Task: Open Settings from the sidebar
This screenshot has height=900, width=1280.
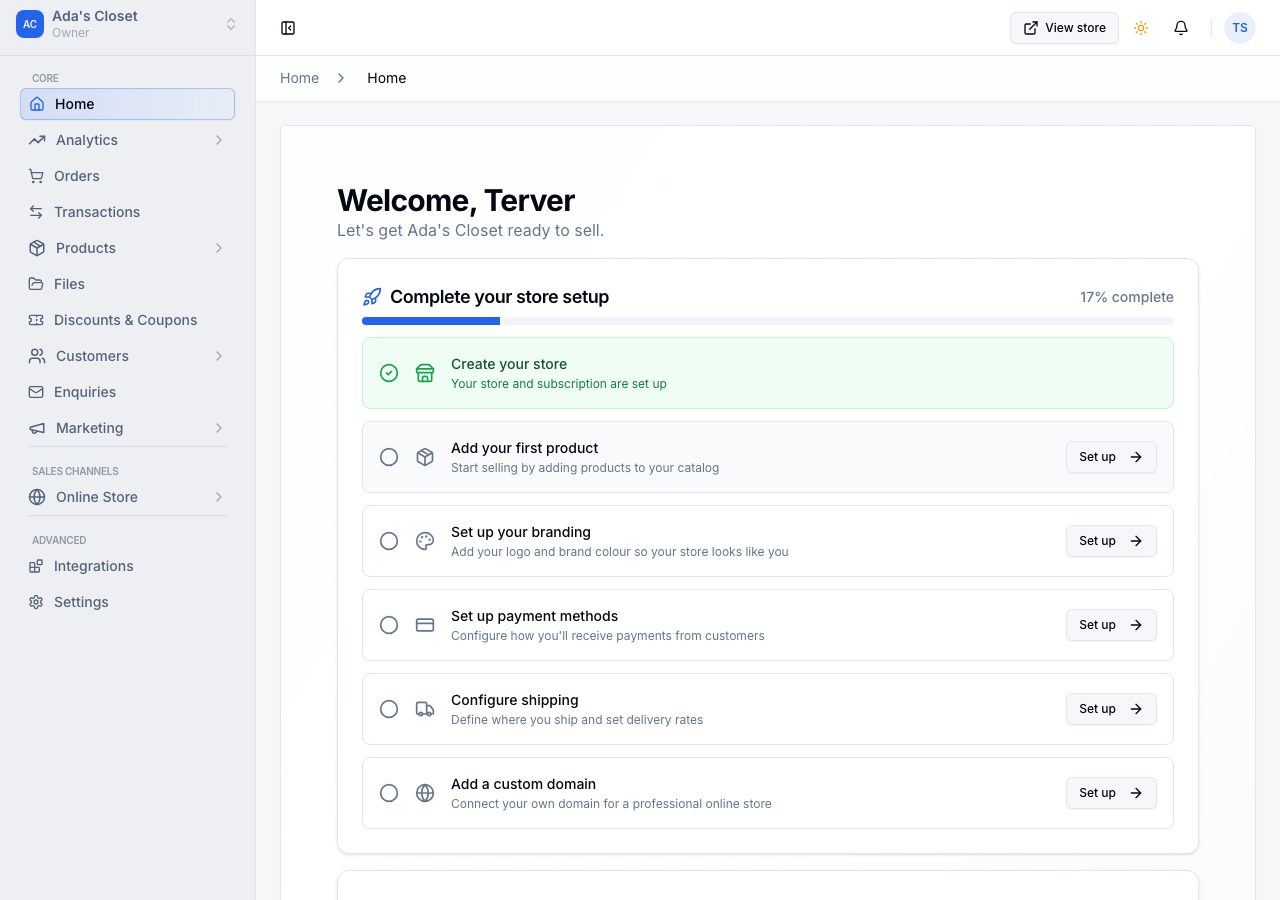Action: [127, 602]
